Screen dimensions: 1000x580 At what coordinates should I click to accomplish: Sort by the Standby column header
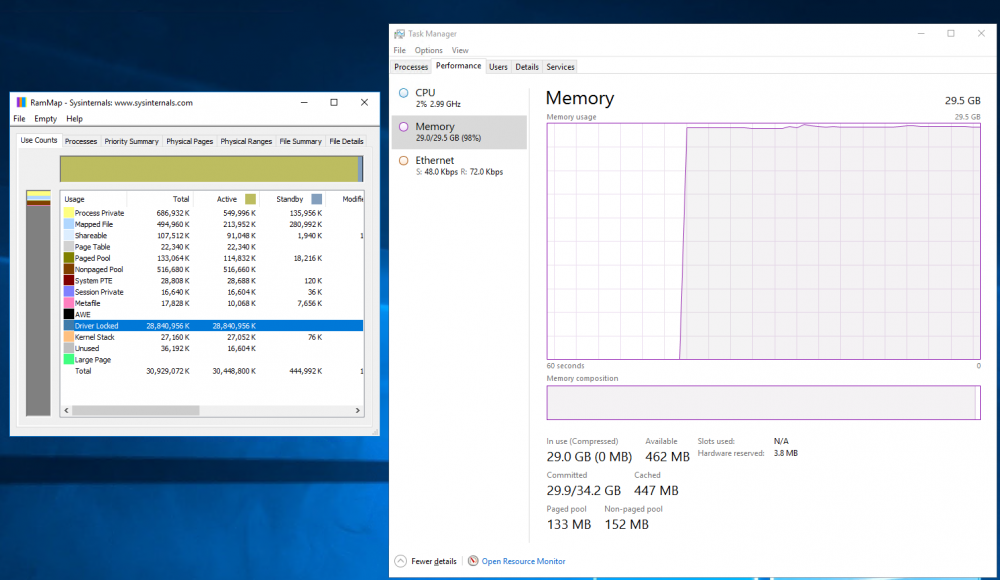coord(292,199)
